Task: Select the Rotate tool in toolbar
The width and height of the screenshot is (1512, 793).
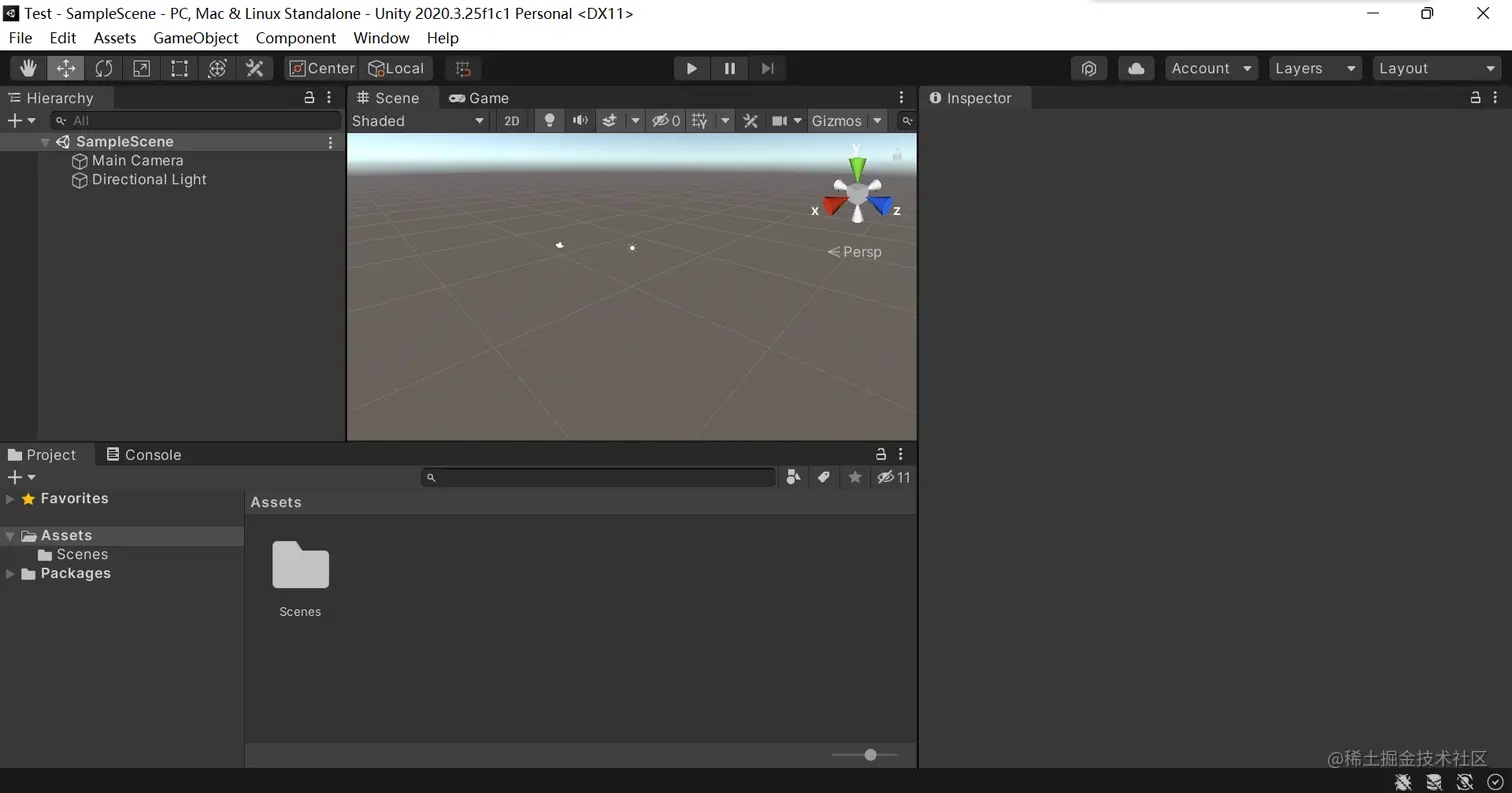Action: [103, 68]
